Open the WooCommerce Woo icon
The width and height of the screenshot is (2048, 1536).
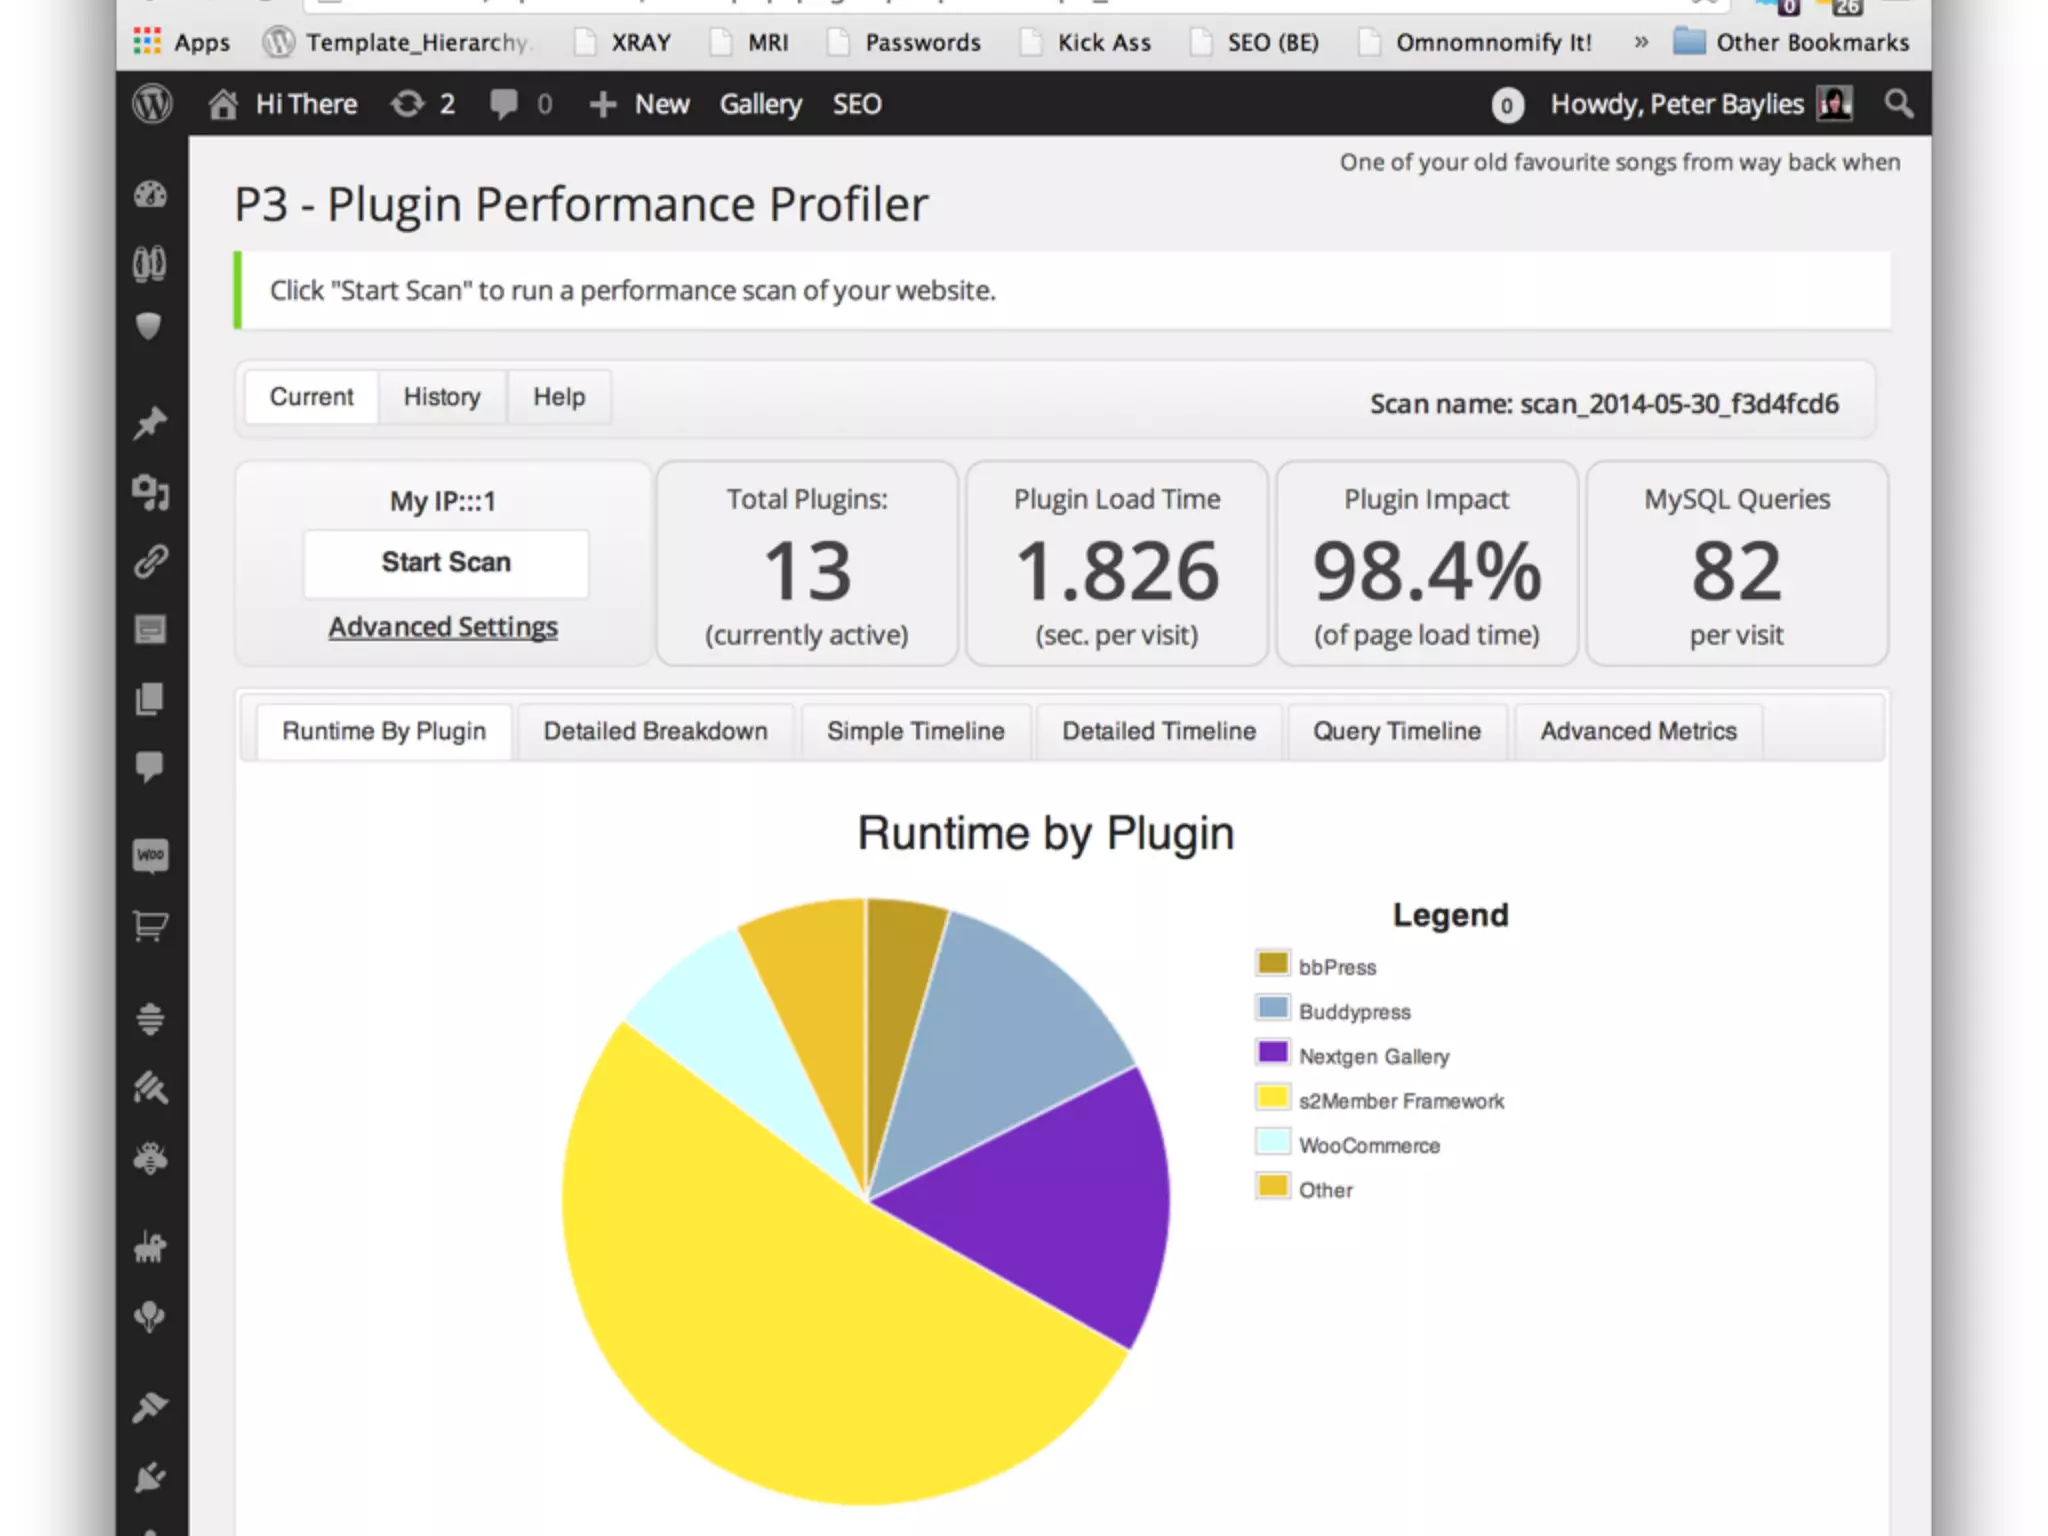[150, 855]
